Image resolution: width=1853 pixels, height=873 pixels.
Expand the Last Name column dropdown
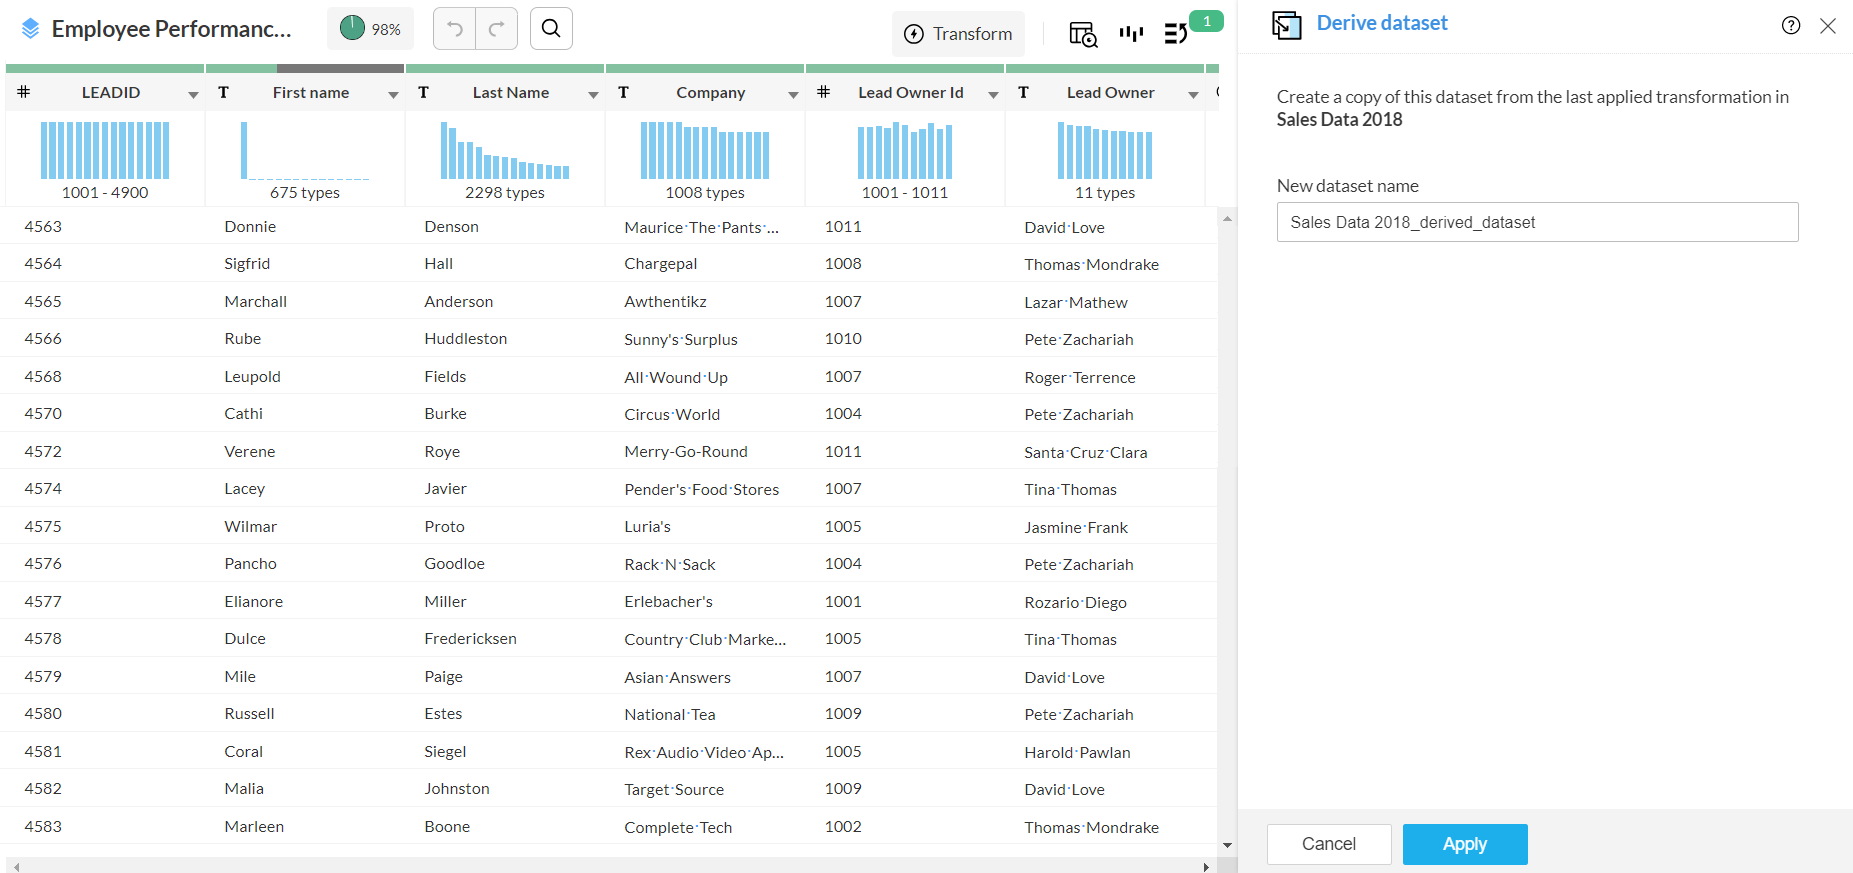tap(593, 94)
